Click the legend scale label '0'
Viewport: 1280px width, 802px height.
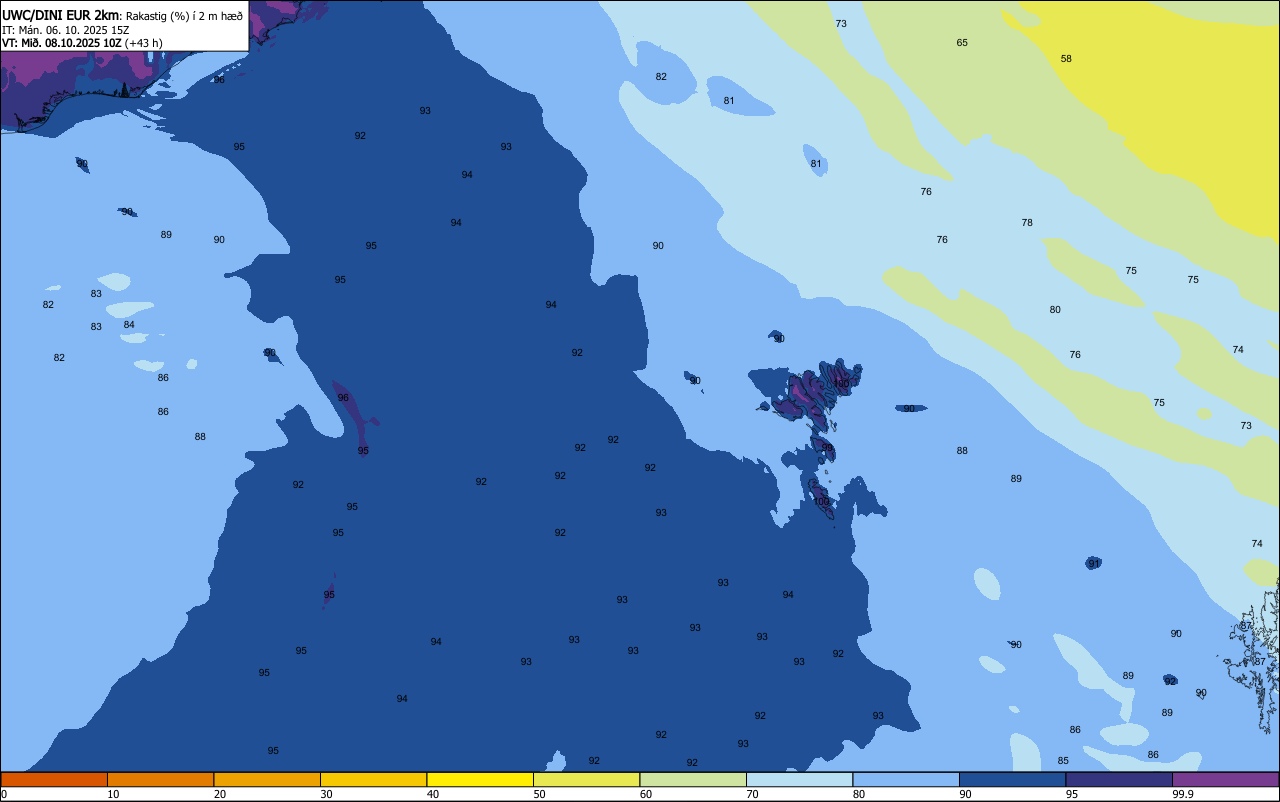(4, 794)
